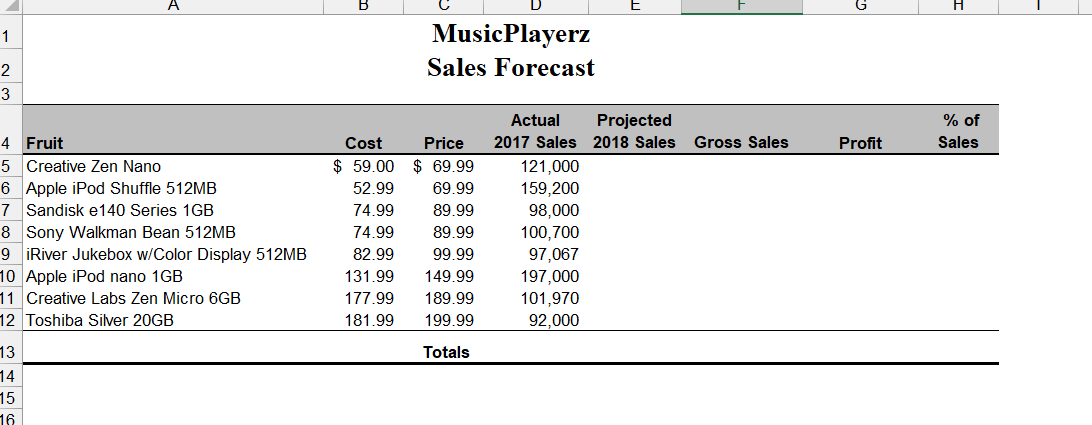Select sales value 100,700
The width and height of the screenshot is (1092, 425).
pos(536,232)
